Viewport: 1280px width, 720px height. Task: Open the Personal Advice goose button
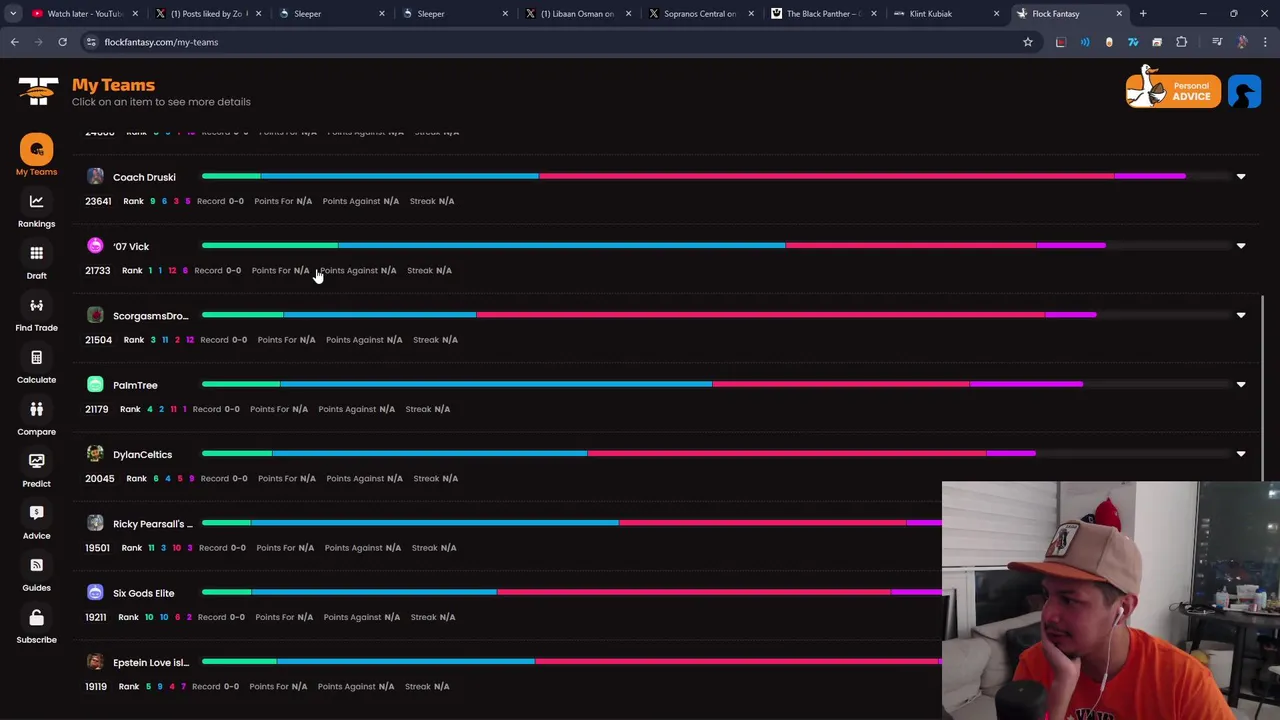pyautogui.click(x=1172, y=90)
